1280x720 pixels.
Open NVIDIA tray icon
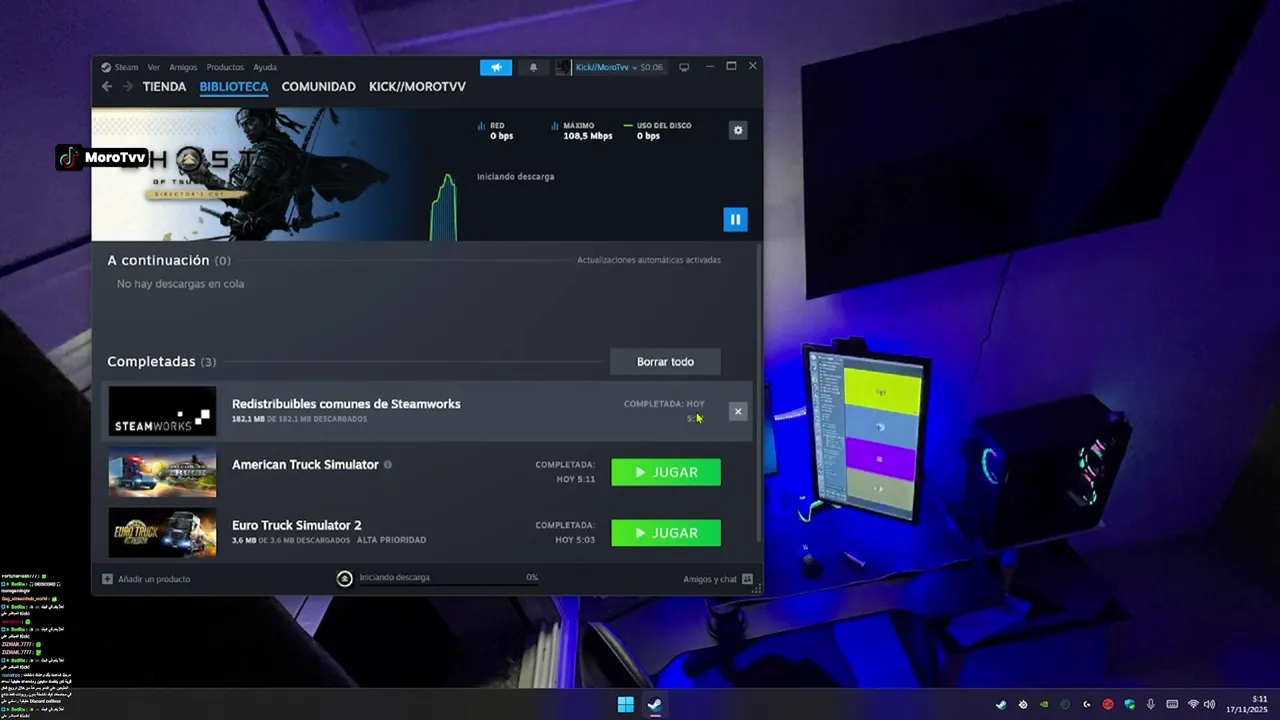(x=1044, y=705)
